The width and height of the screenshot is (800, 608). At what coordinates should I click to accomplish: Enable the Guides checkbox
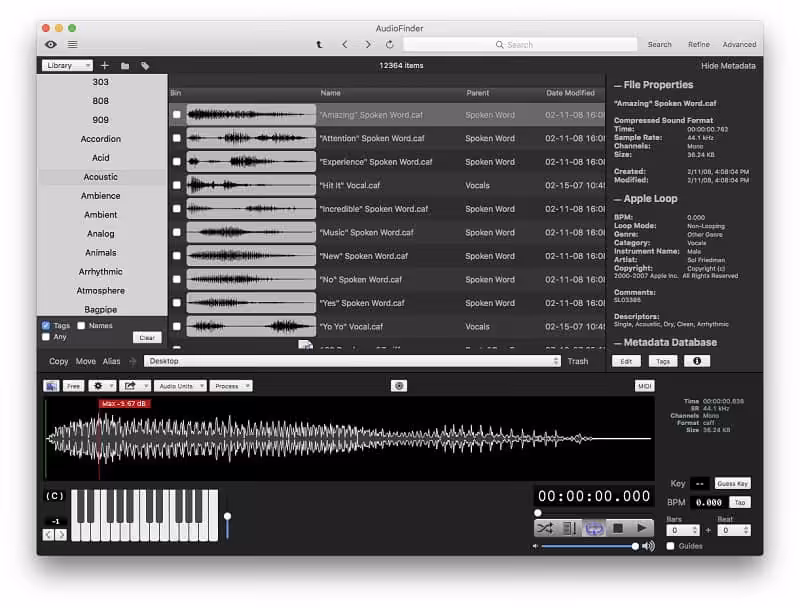click(x=670, y=546)
